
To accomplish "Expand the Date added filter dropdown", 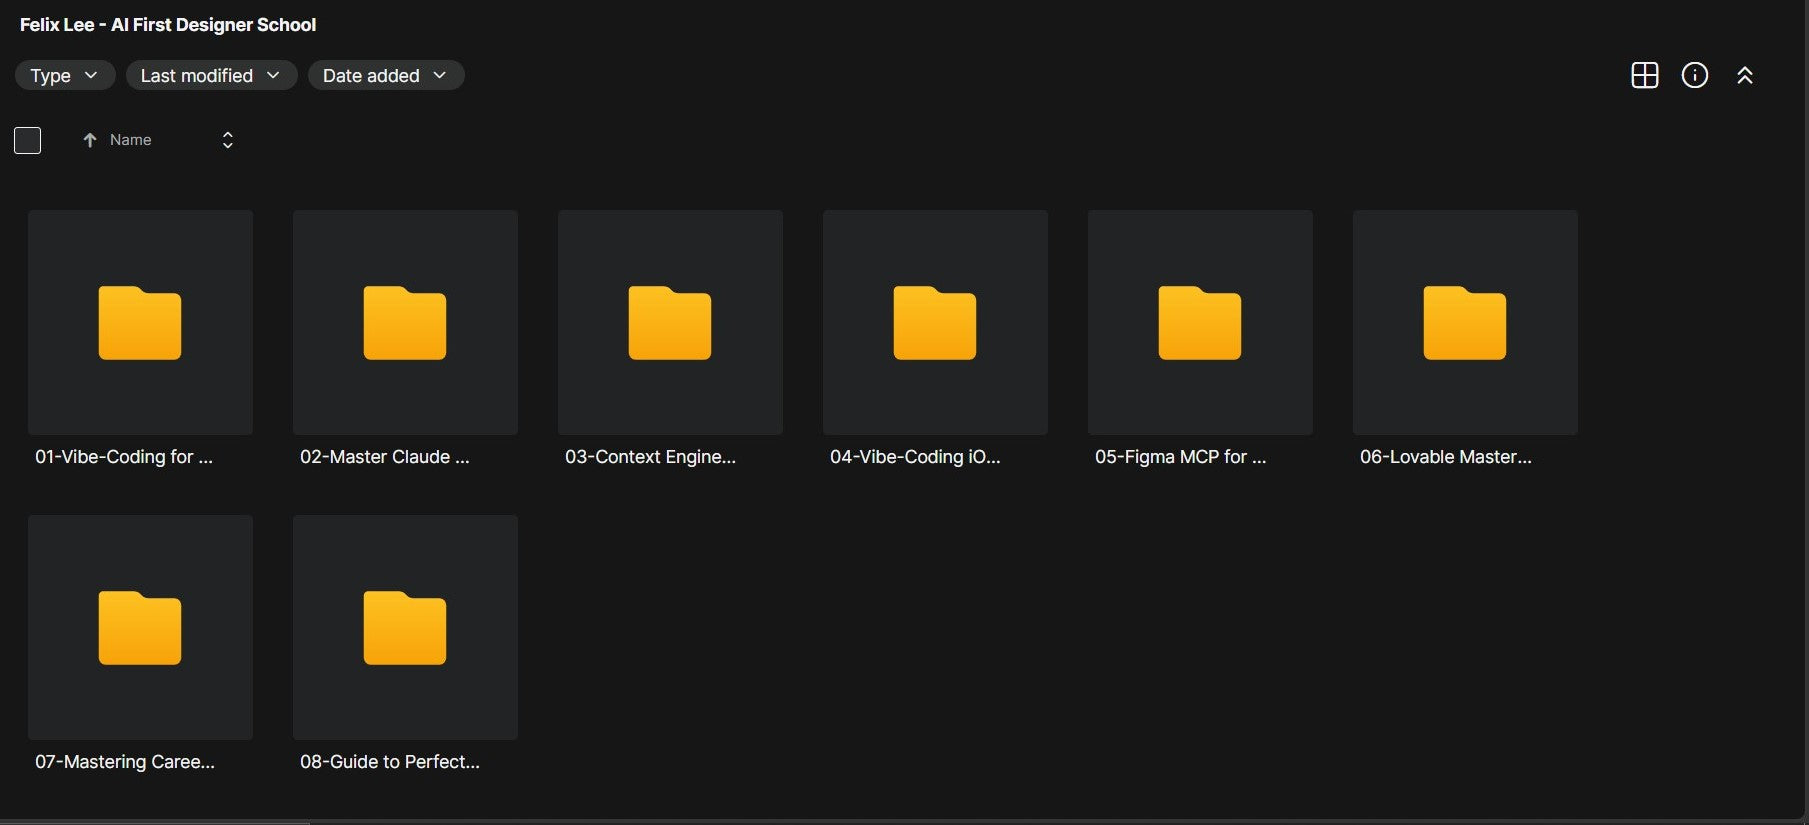I will (x=385, y=75).
